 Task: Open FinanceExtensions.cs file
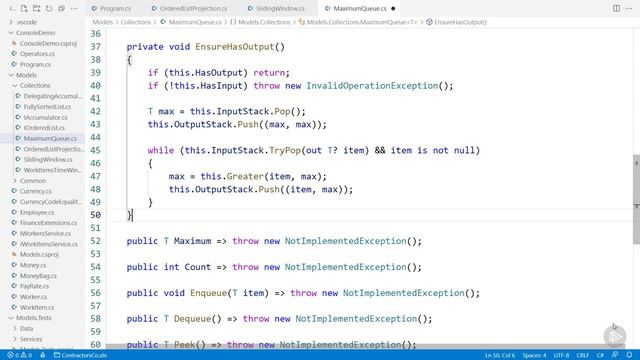click(x=48, y=223)
